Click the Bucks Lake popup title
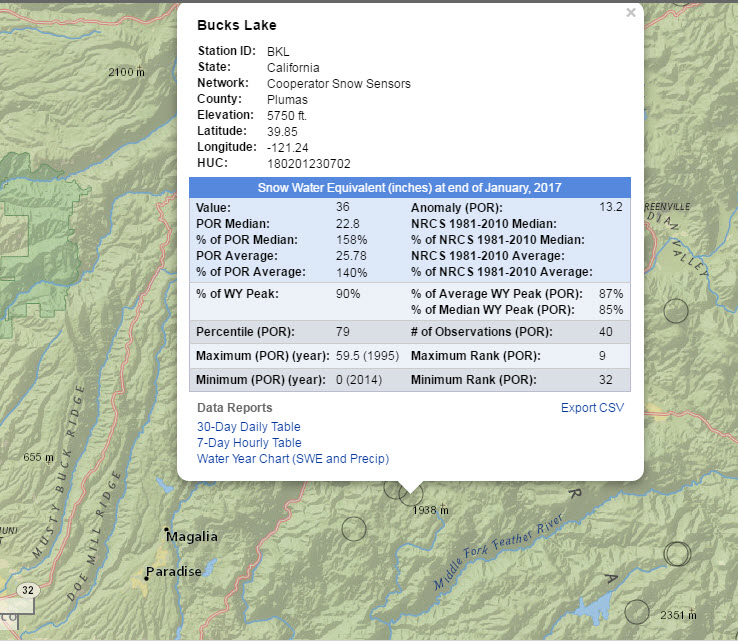Image resolution: width=738 pixels, height=641 pixels. 236,25
